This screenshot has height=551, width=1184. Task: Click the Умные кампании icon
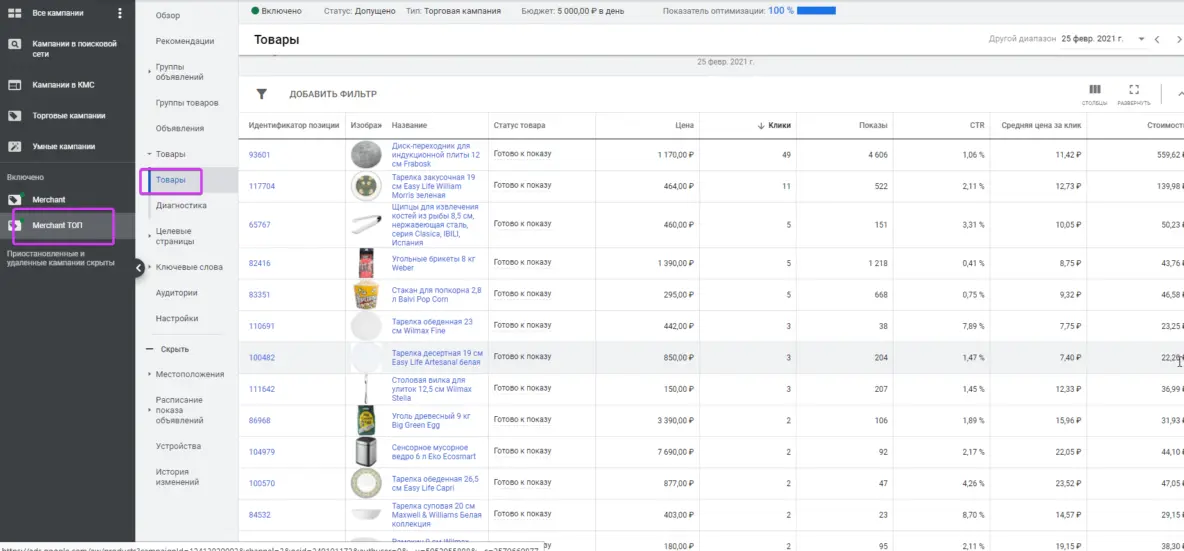[x=15, y=146]
